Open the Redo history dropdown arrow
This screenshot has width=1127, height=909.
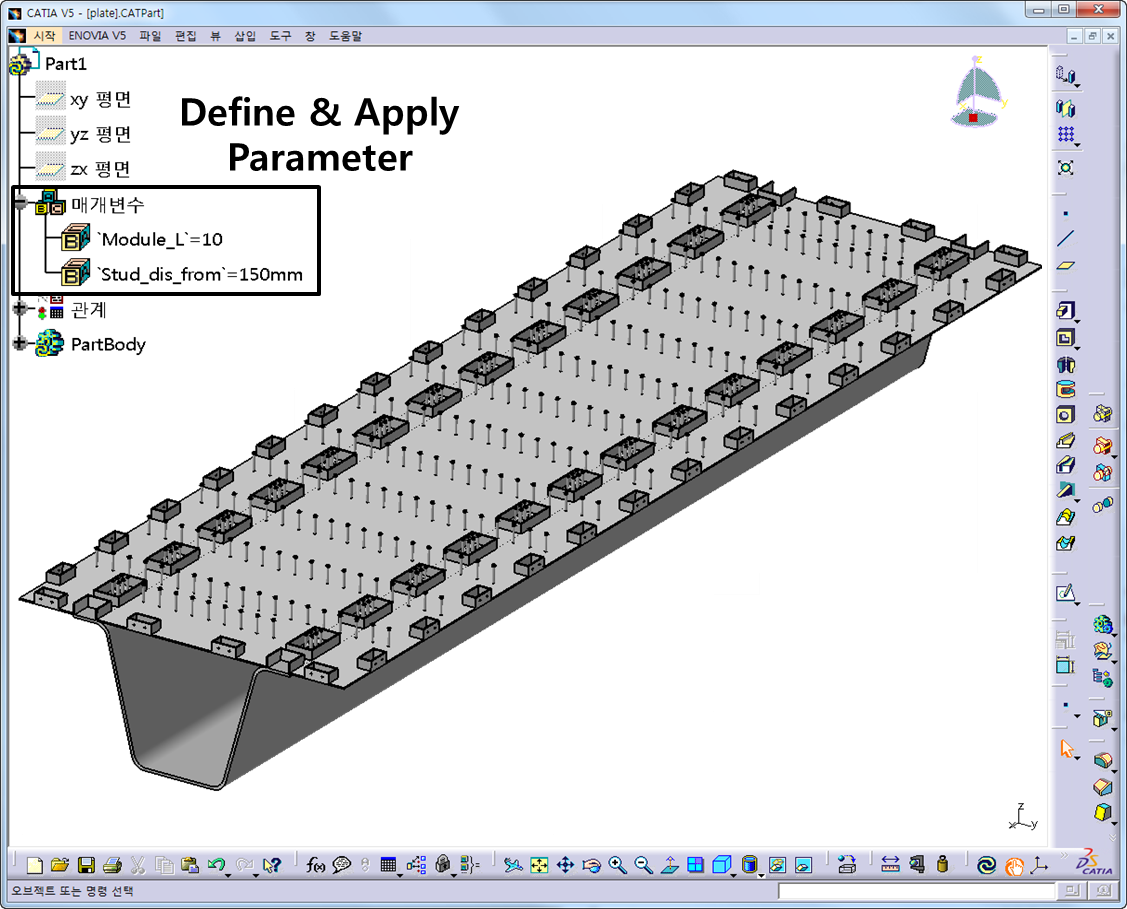255,875
